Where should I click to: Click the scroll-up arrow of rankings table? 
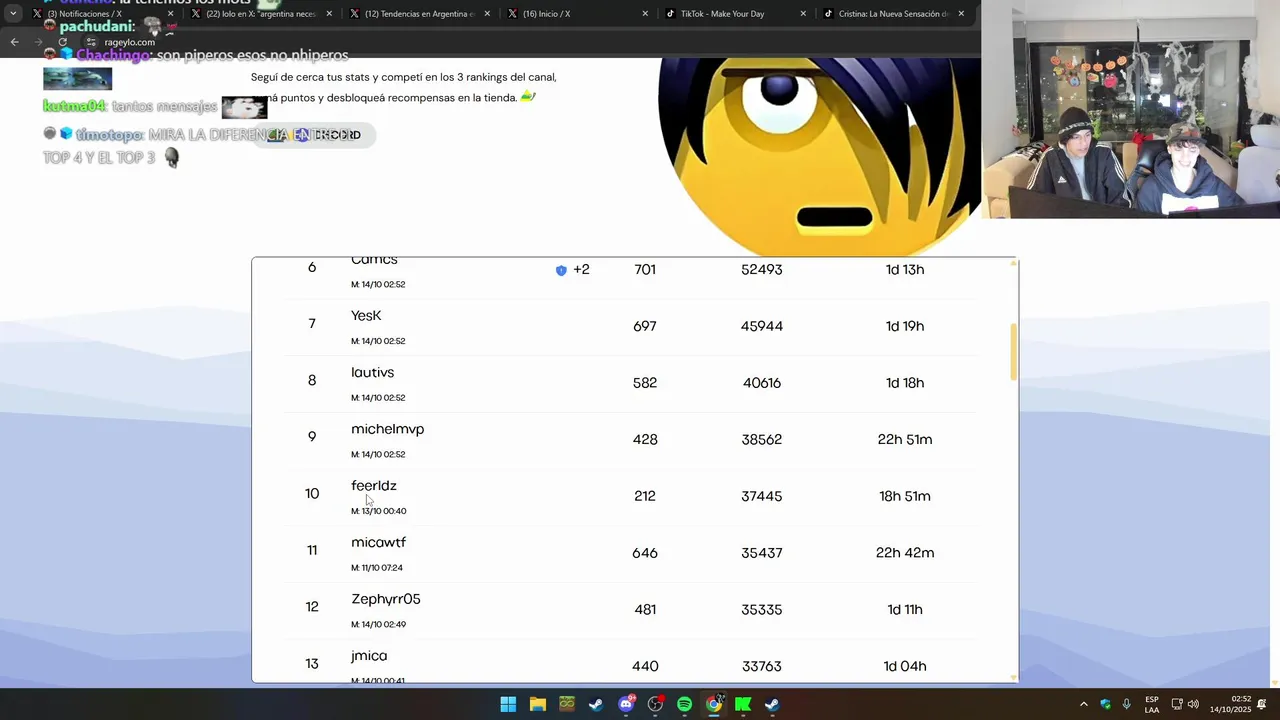(x=1014, y=263)
